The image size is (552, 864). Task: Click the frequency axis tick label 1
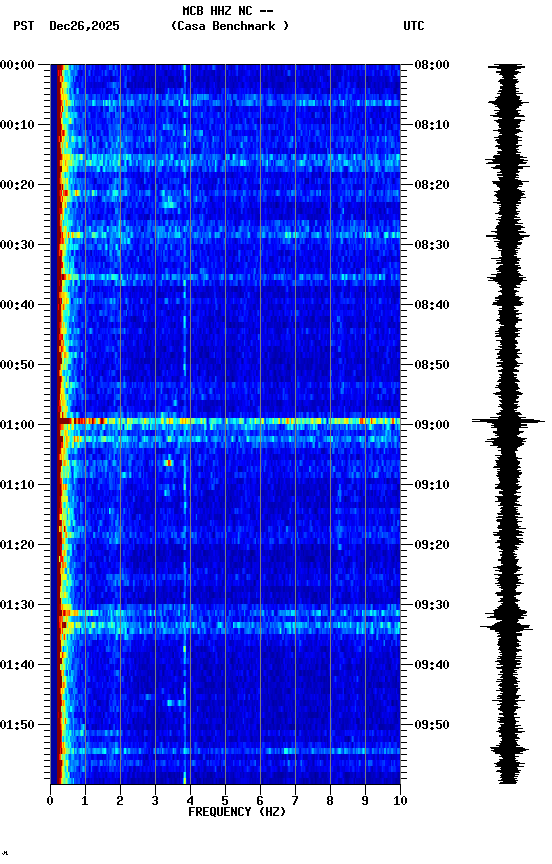[85, 801]
